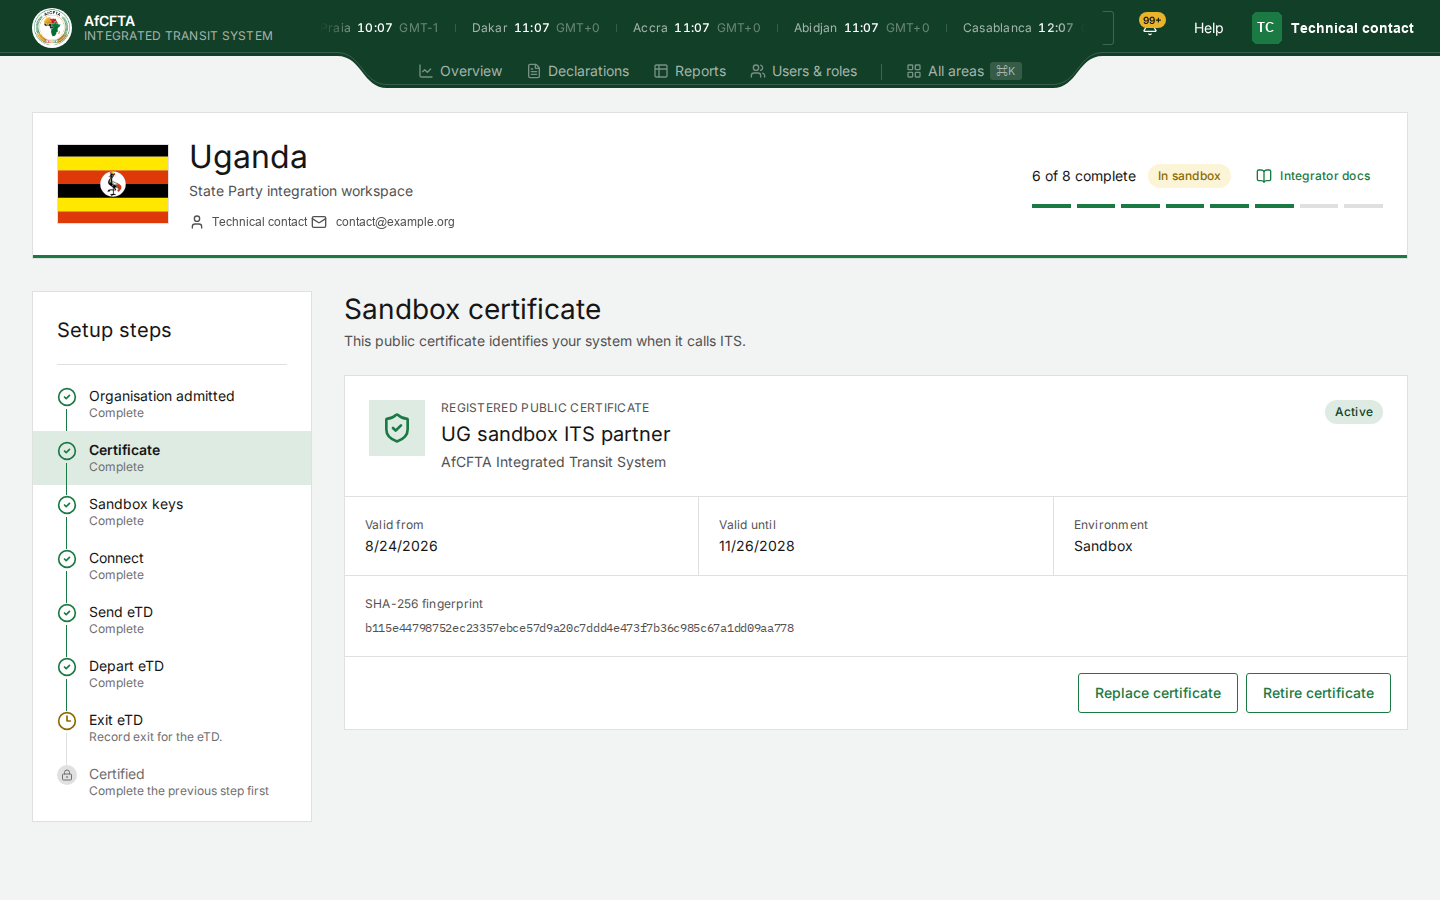Click the TC avatar badge

[x=1266, y=28]
